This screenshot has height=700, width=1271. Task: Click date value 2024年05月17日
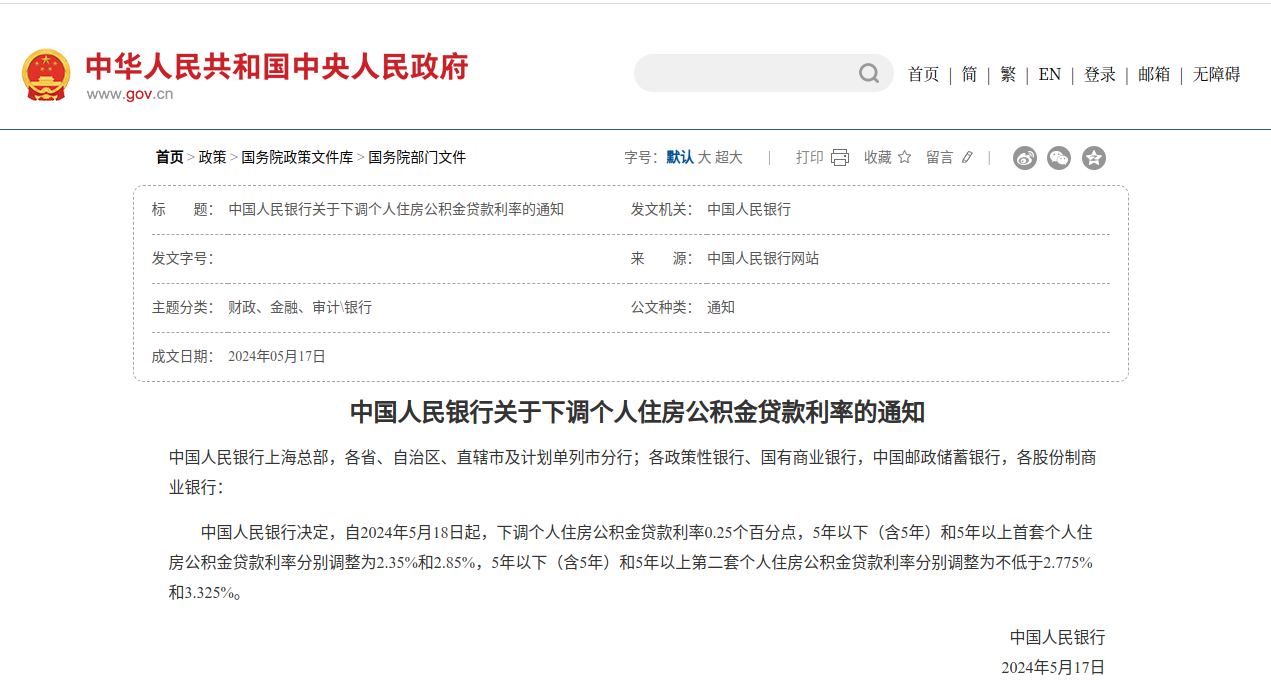pos(277,356)
